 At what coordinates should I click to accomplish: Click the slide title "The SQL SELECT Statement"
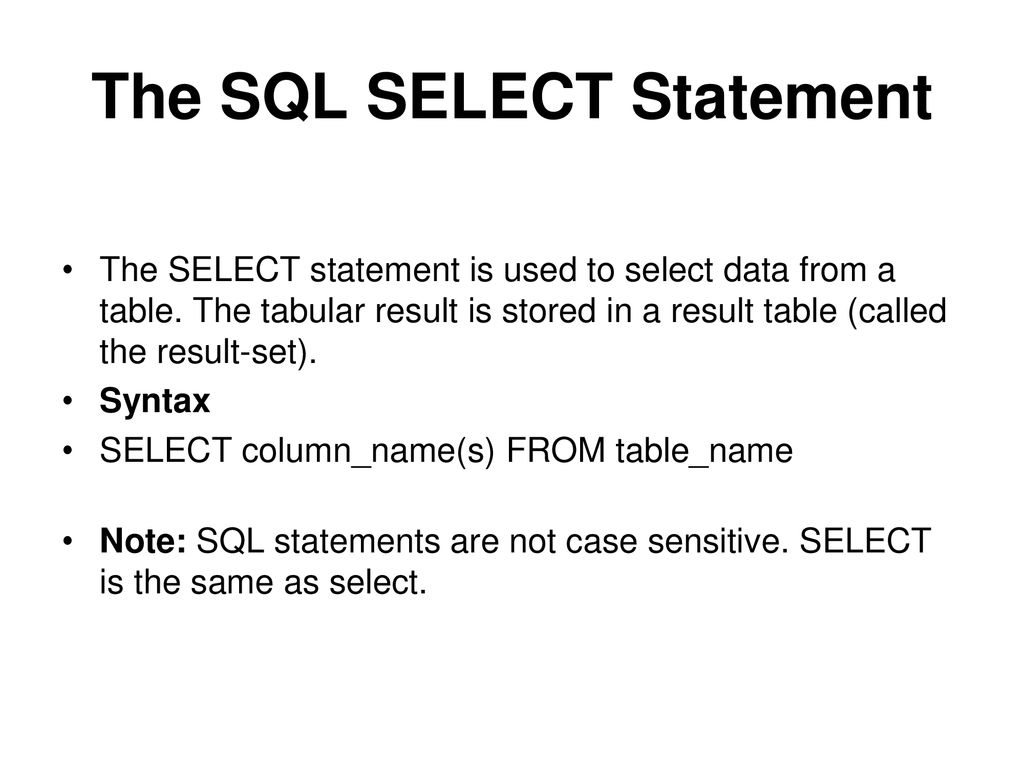(x=511, y=97)
